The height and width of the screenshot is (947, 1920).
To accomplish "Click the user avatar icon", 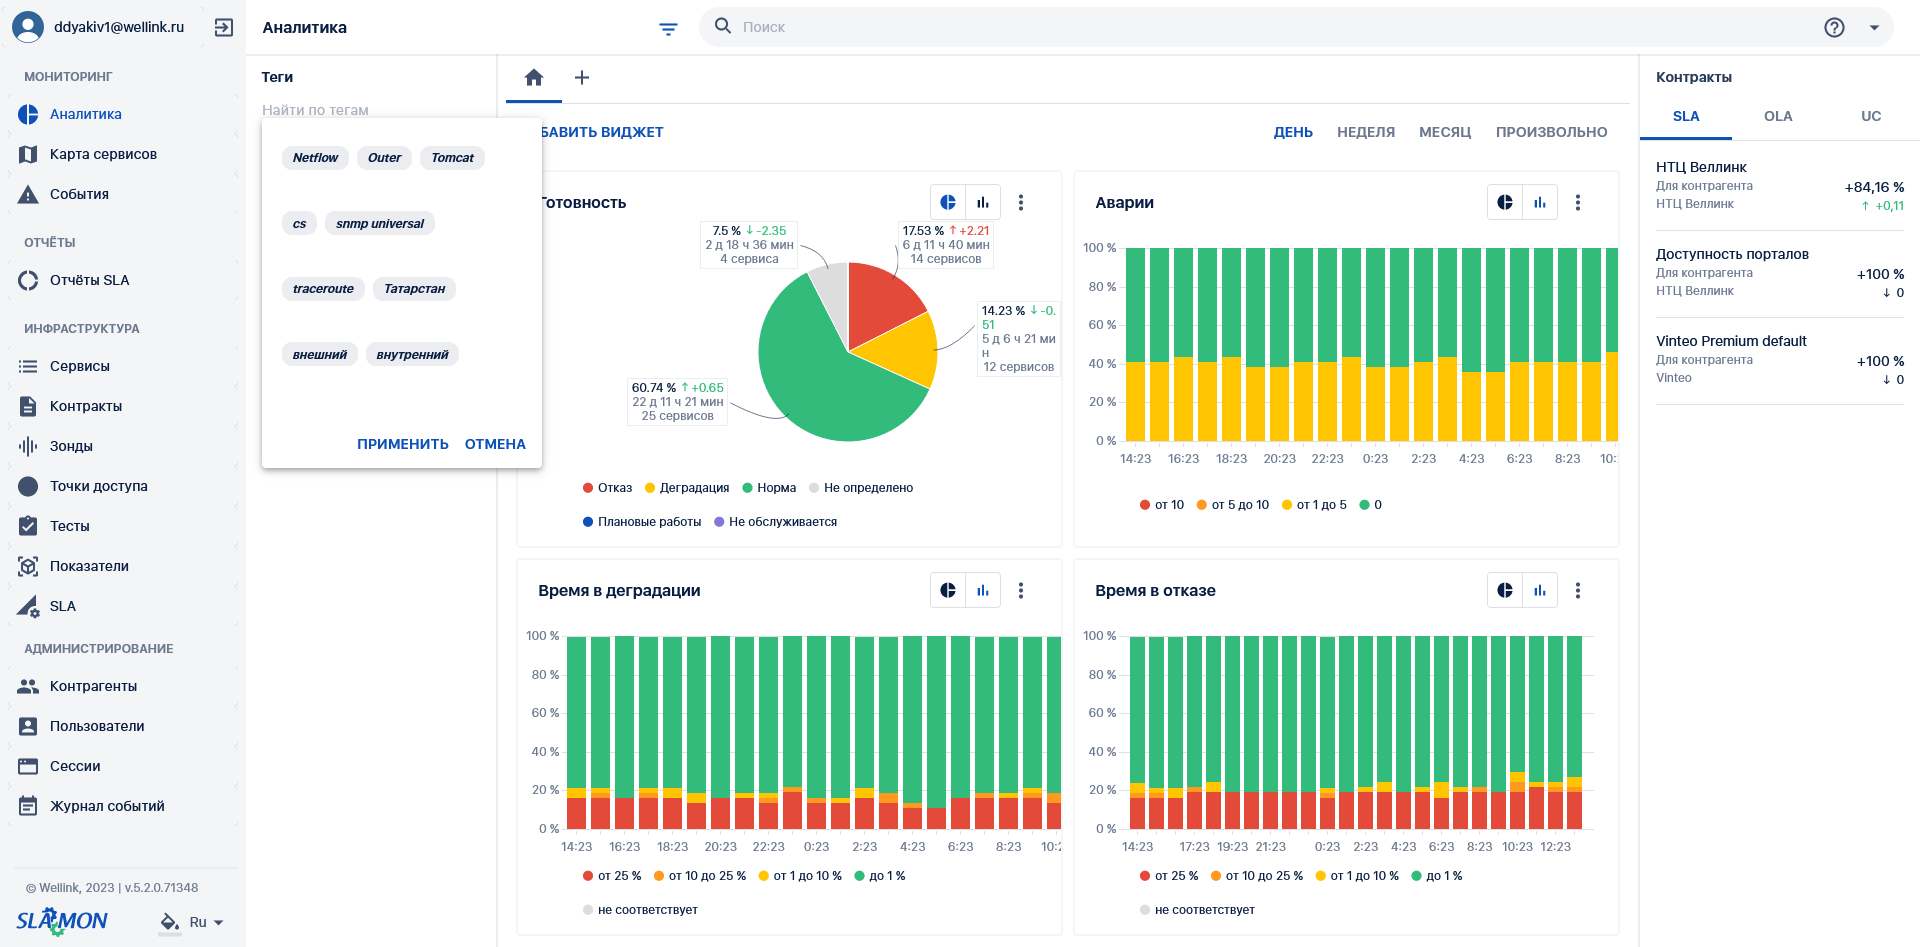I will [28, 27].
